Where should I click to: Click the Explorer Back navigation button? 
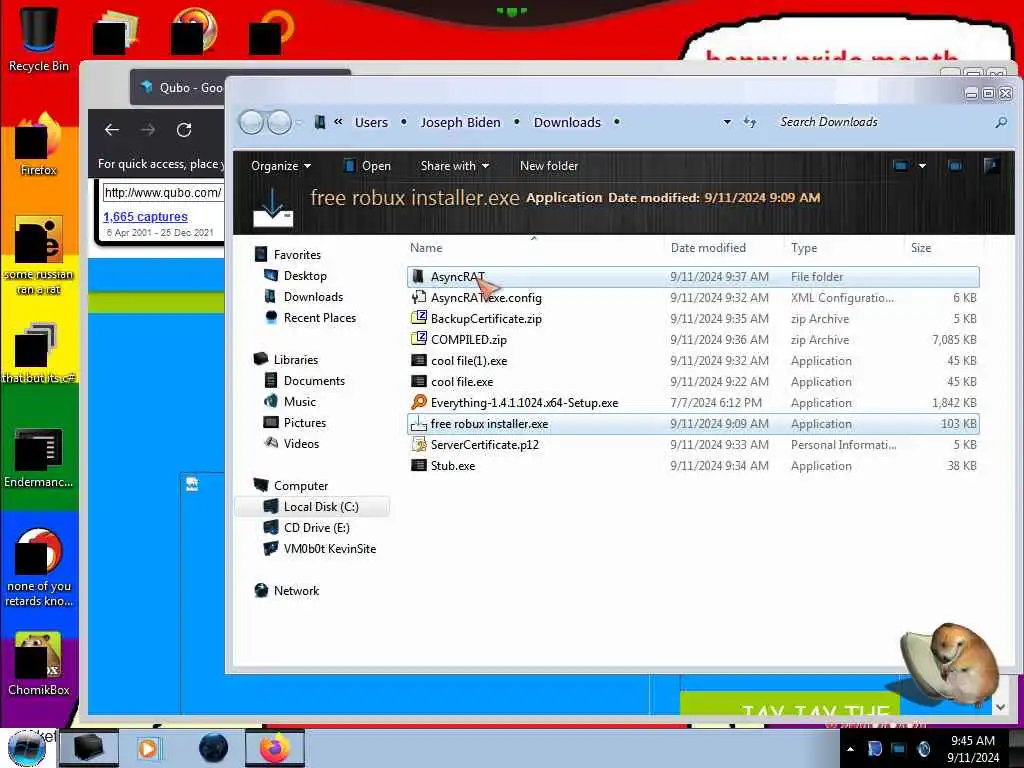click(251, 122)
